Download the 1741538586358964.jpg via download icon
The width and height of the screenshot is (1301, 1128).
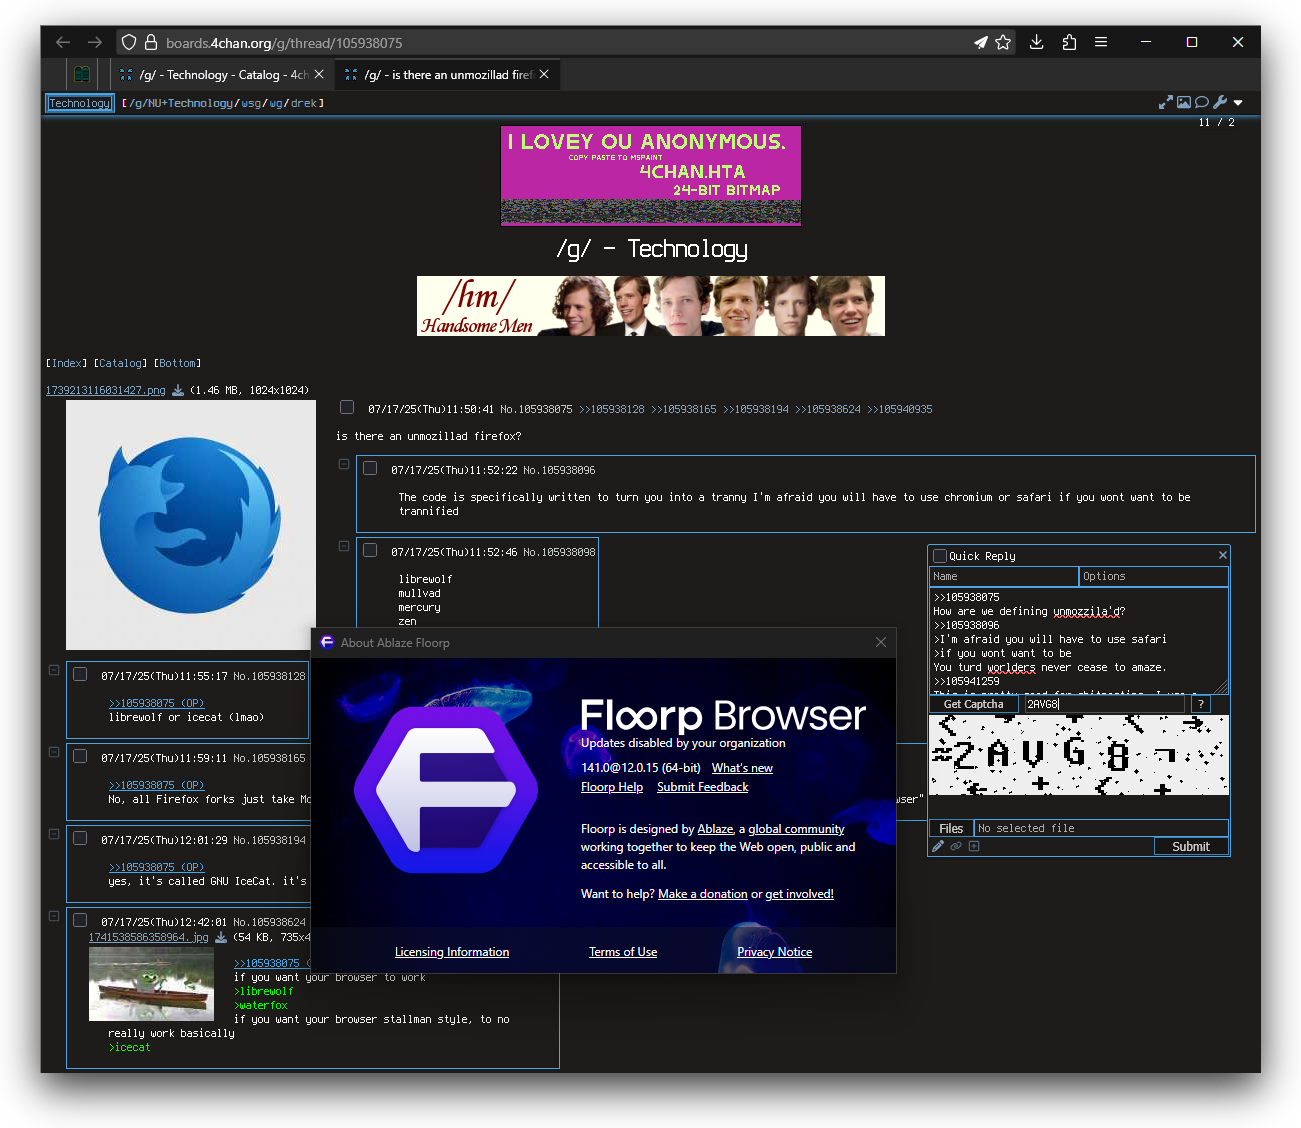(221, 937)
